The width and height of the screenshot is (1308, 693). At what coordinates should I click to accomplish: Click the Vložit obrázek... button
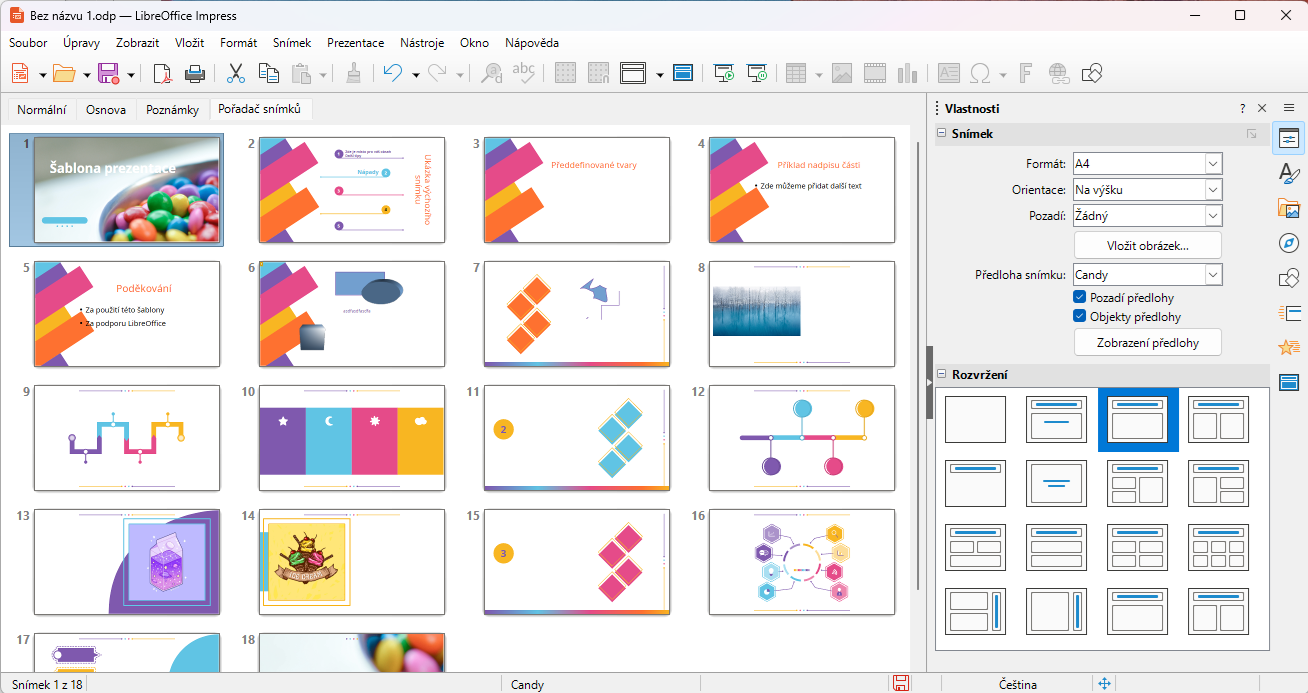click(1148, 245)
